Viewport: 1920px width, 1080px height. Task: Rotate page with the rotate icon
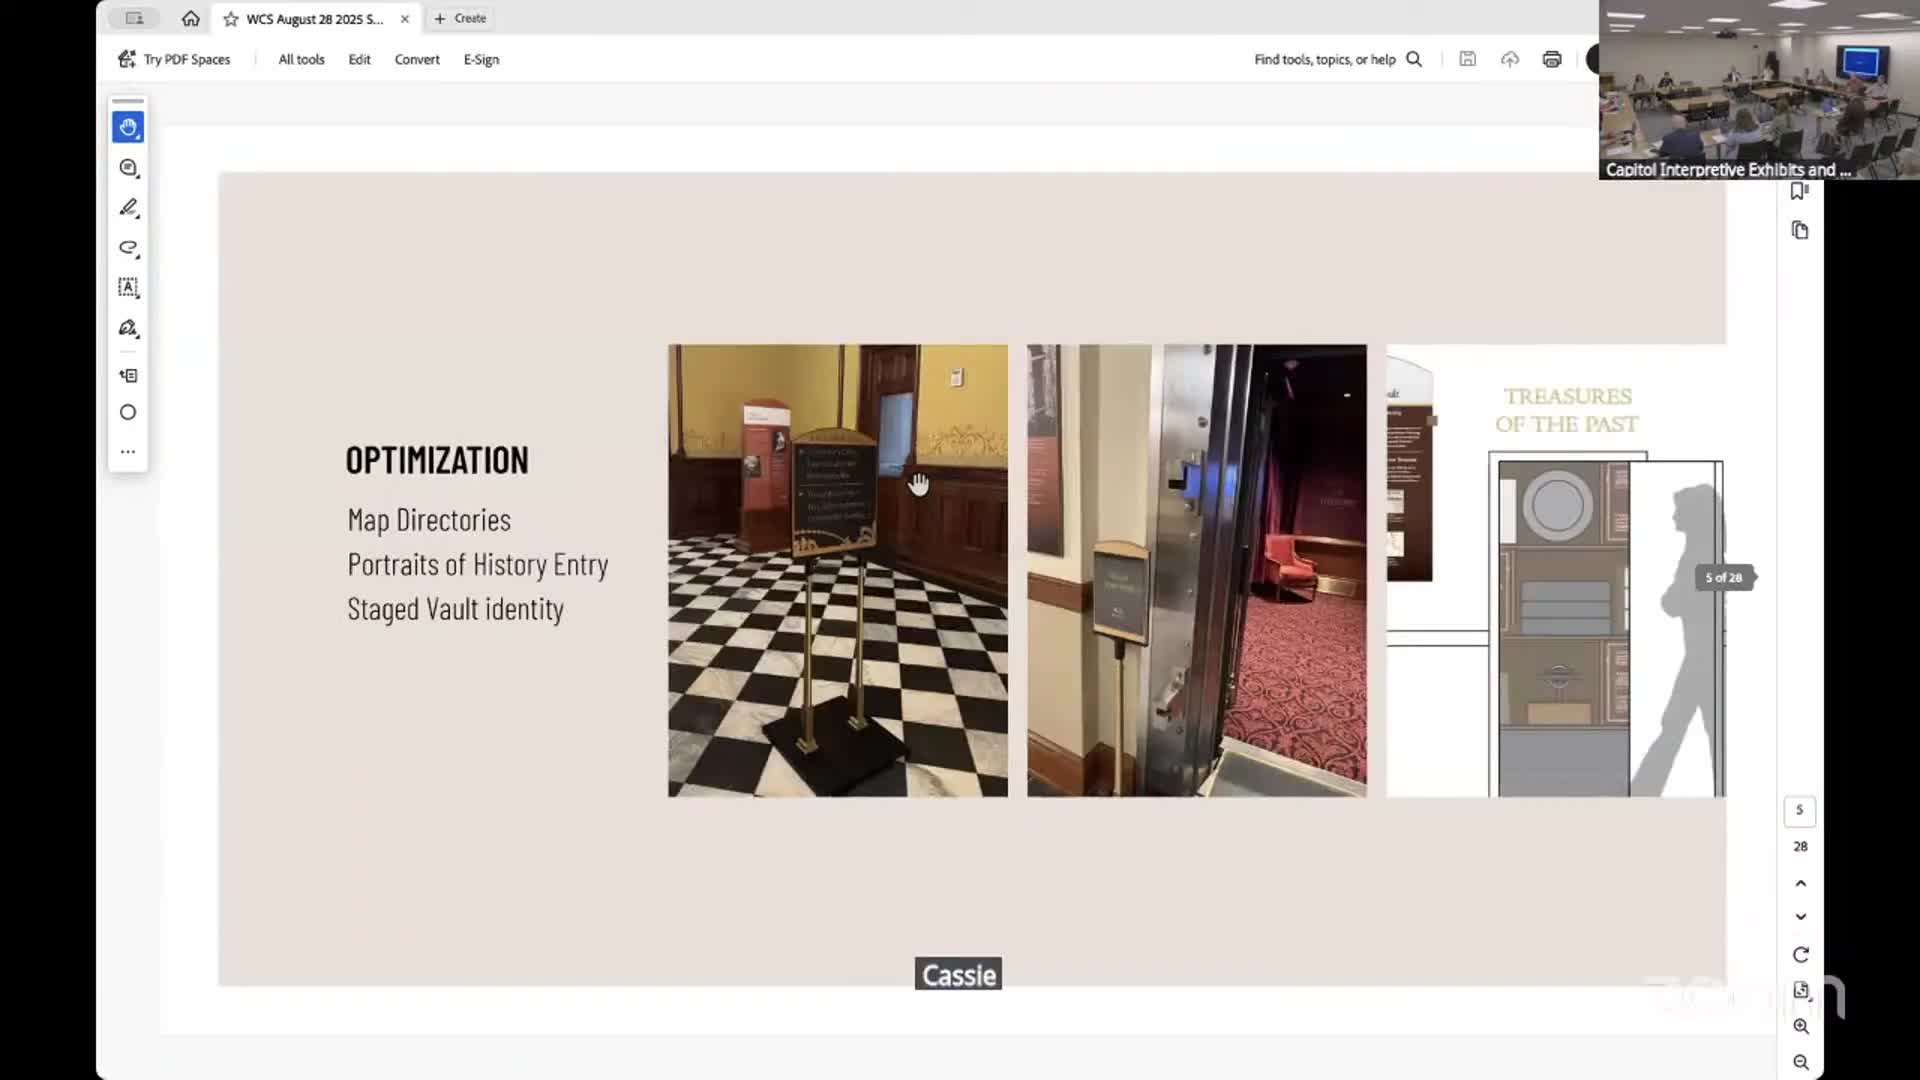coord(1800,955)
